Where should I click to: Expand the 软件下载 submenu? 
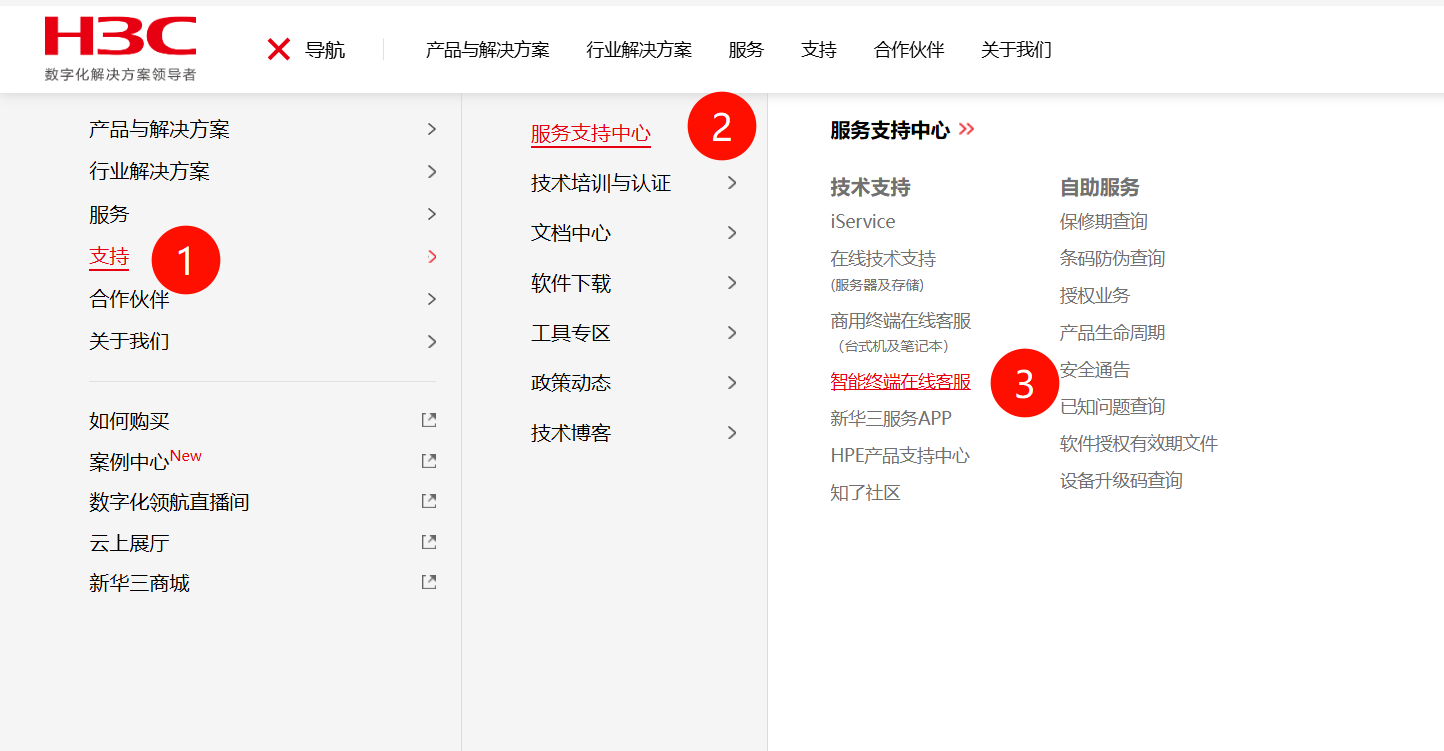pos(732,283)
